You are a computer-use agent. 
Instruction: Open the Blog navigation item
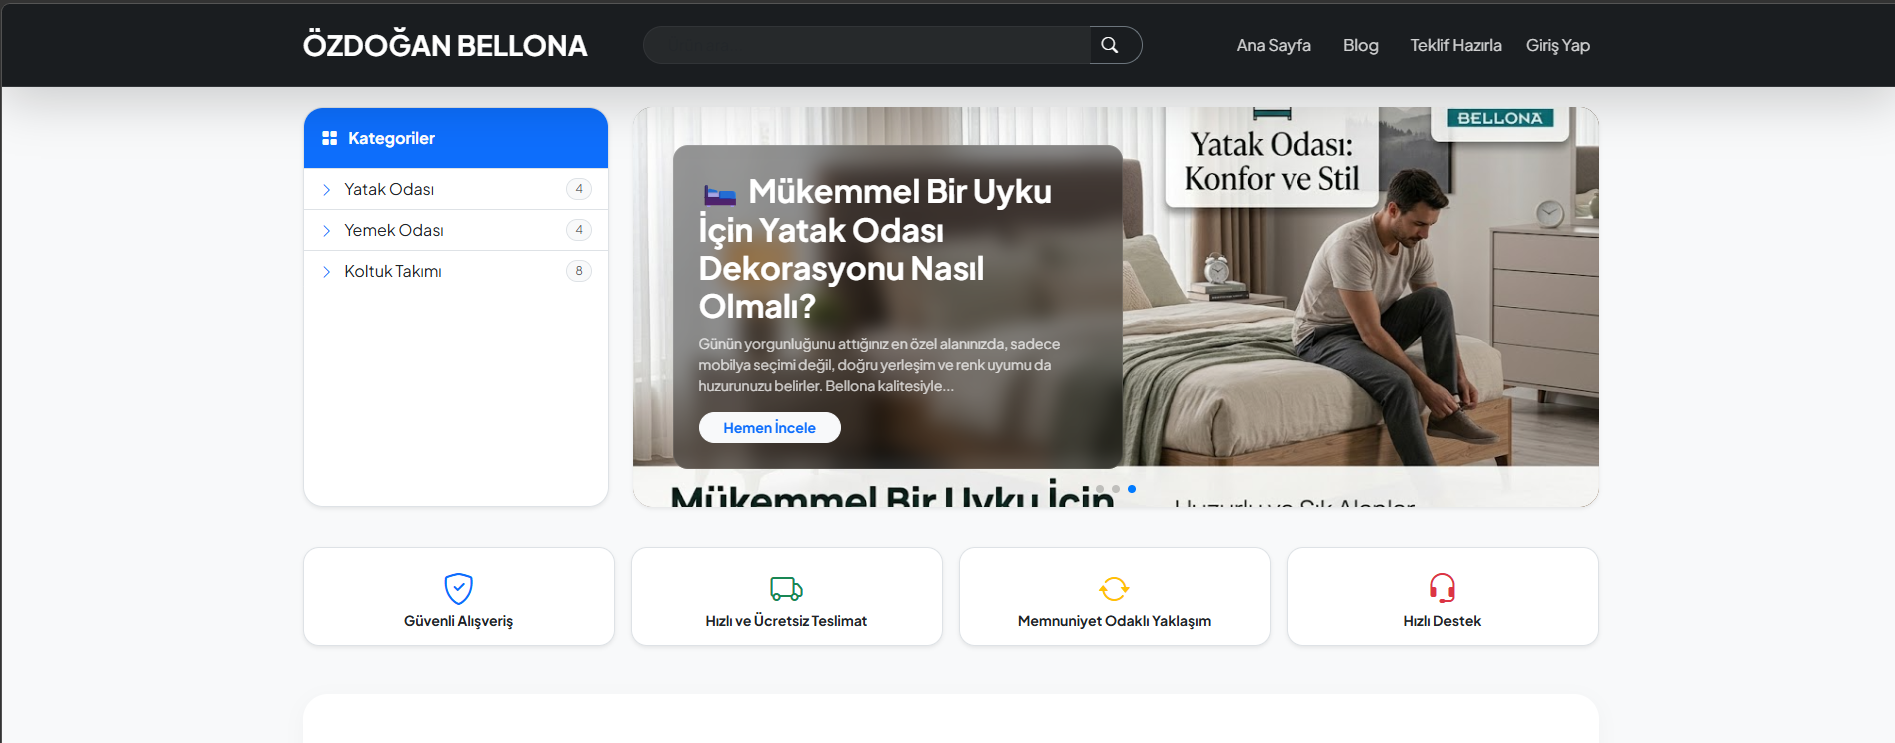1360,45
